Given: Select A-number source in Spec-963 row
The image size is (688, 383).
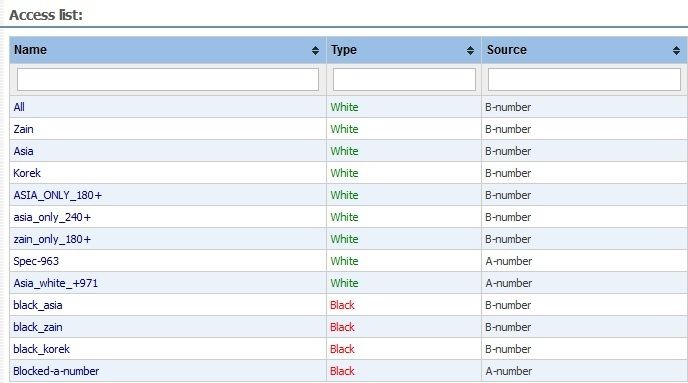Looking at the screenshot, I should [509, 261].
